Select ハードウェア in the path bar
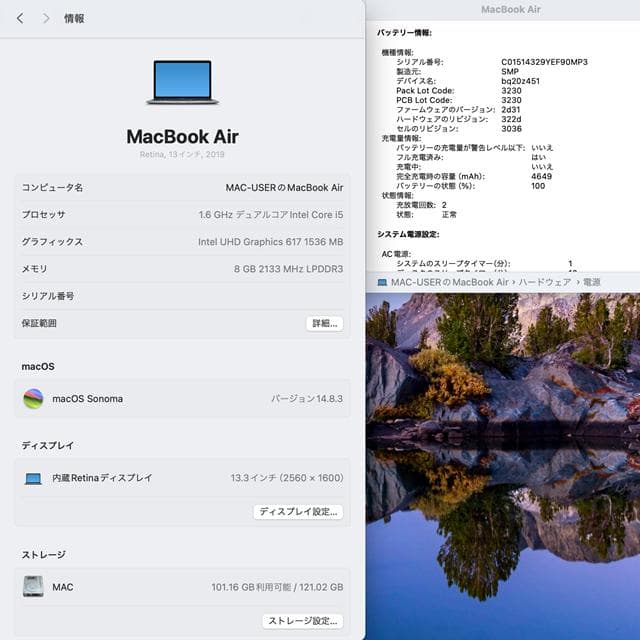 coord(544,282)
